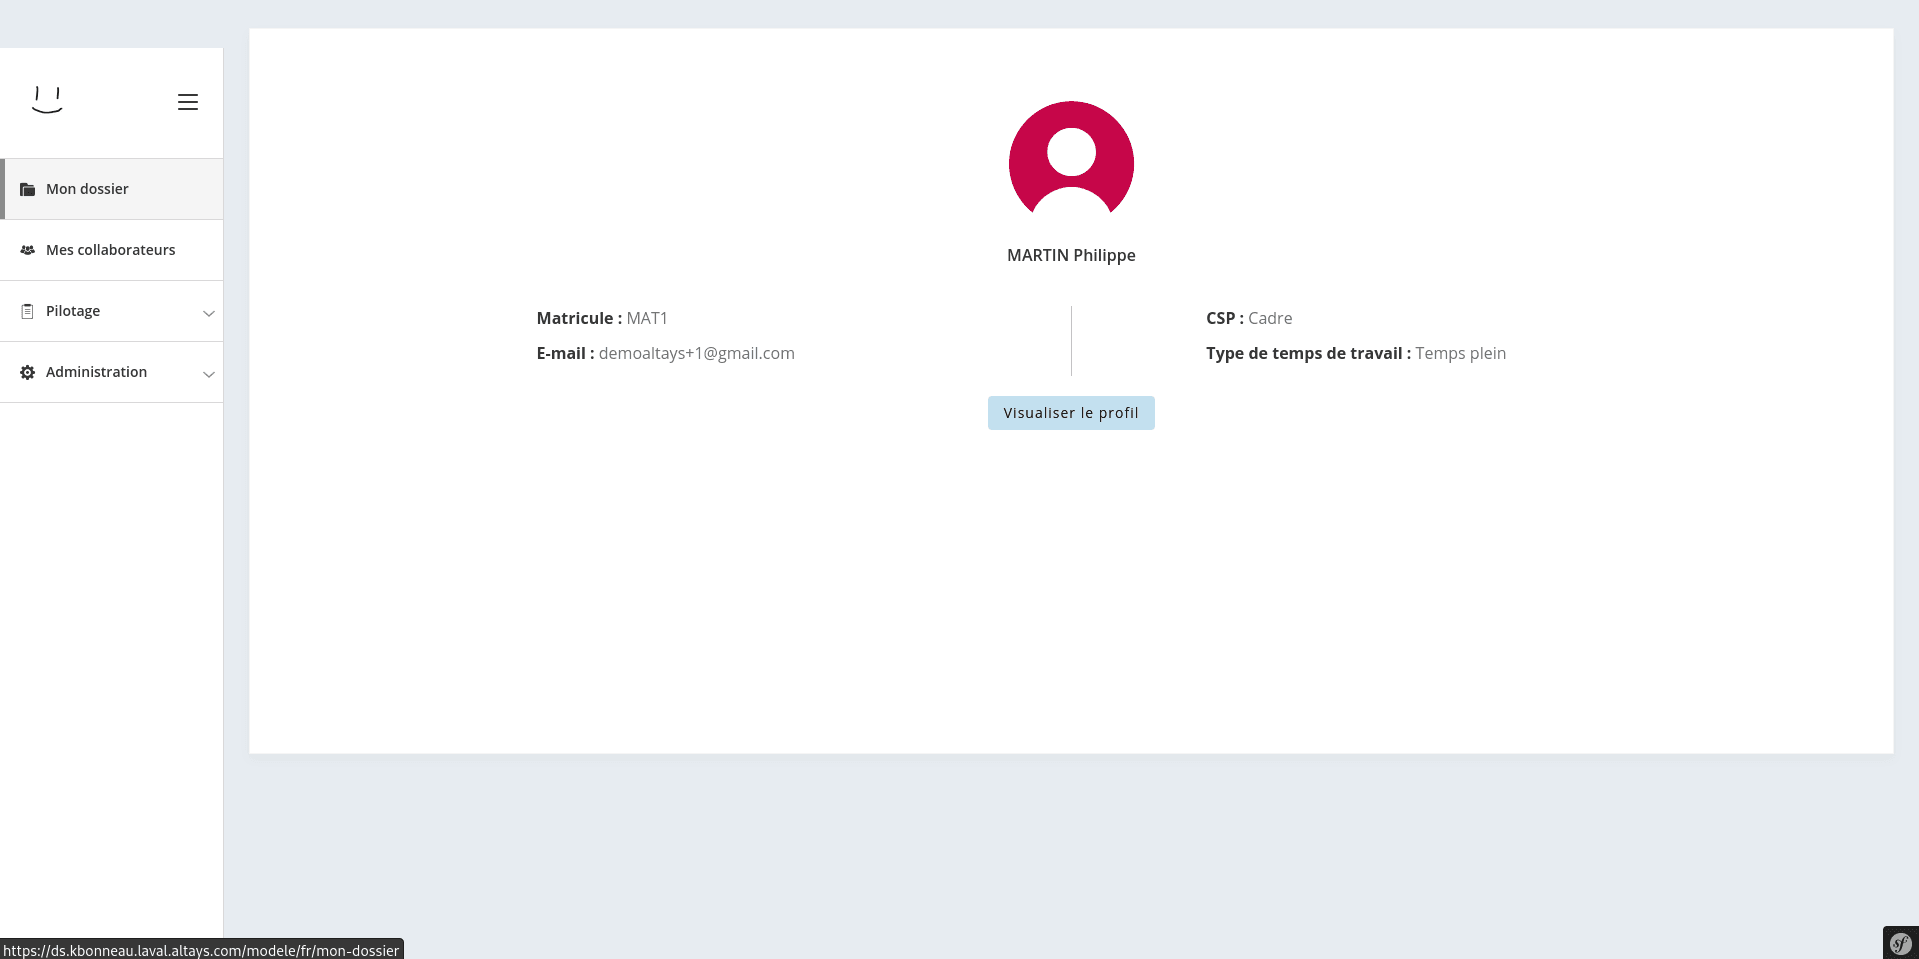Toggle the hamburger sidebar menu
1919x959 pixels.
coord(188,102)
